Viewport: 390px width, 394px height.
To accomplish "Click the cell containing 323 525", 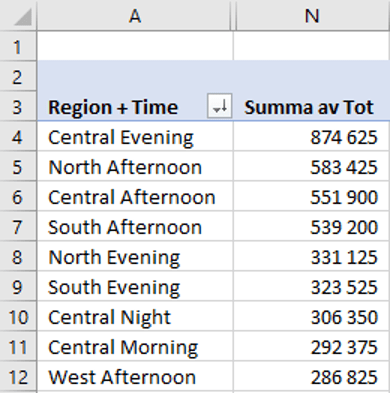I will click(x=312, y=286).
